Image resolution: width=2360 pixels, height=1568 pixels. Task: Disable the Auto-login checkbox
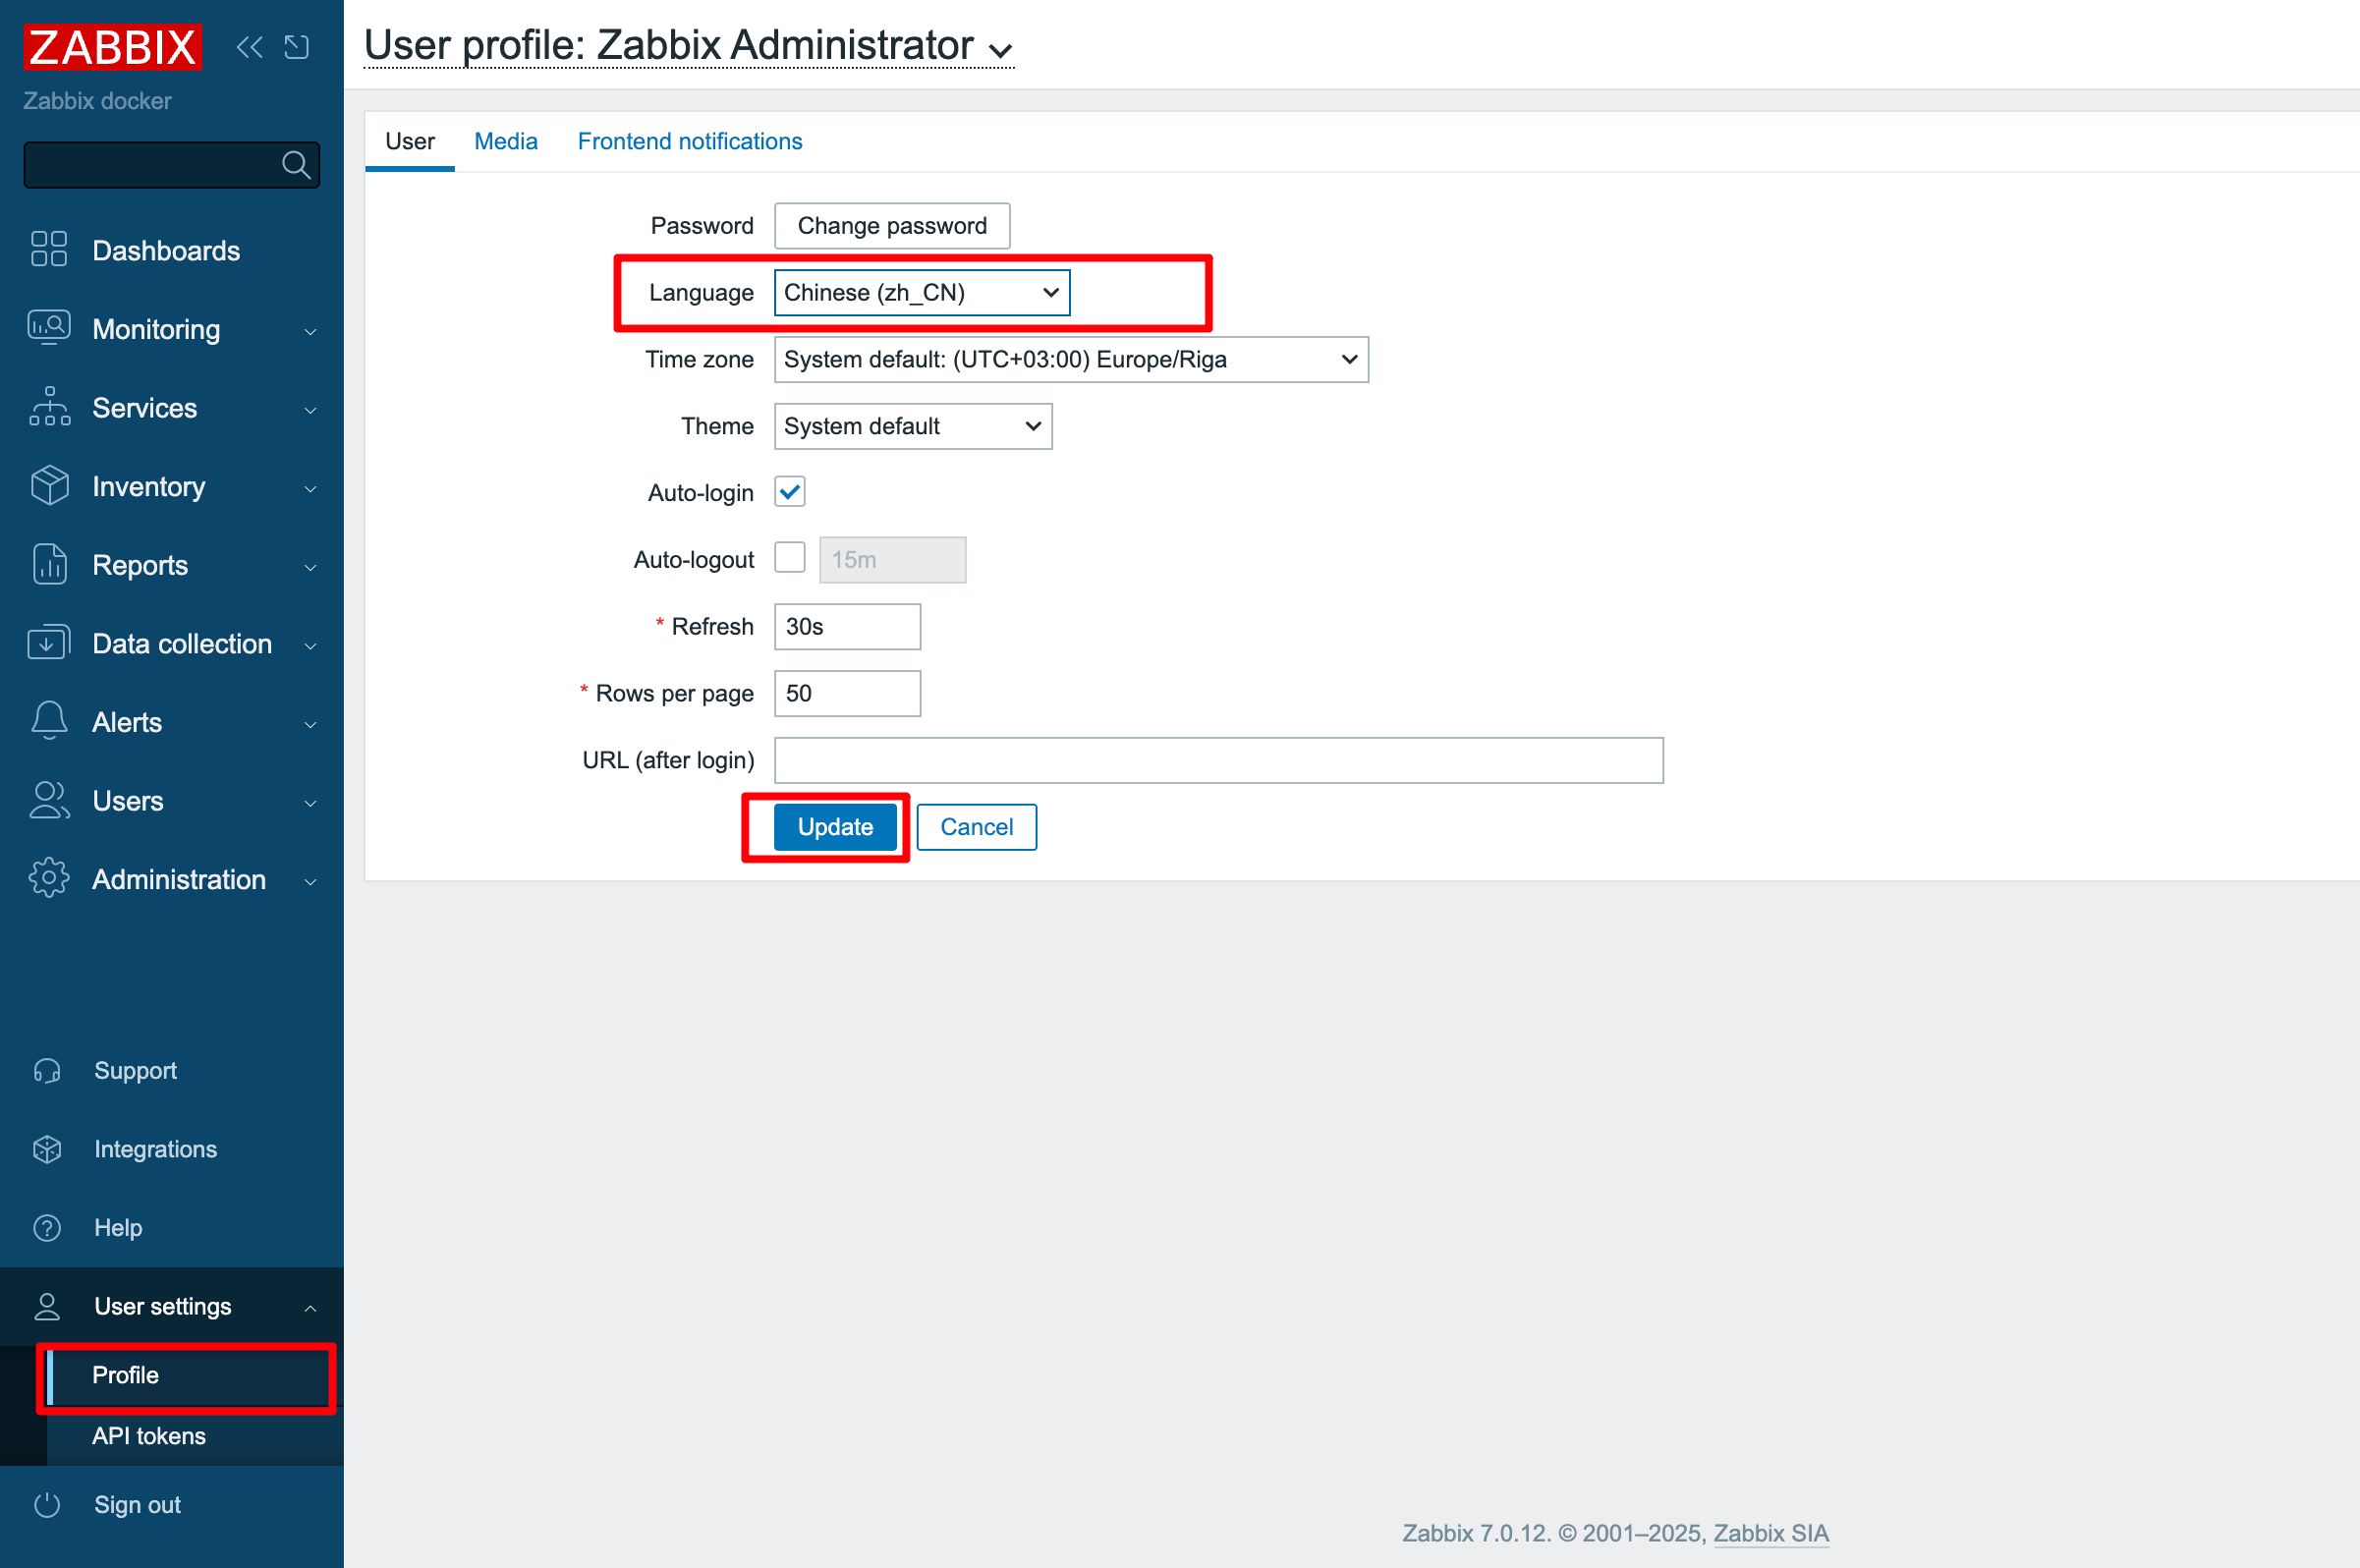[x=790, y=492]
